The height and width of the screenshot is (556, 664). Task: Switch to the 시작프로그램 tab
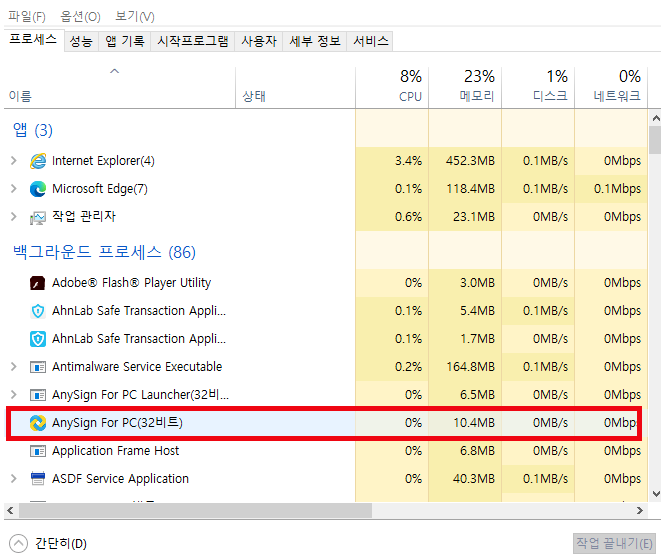[193, 41]
